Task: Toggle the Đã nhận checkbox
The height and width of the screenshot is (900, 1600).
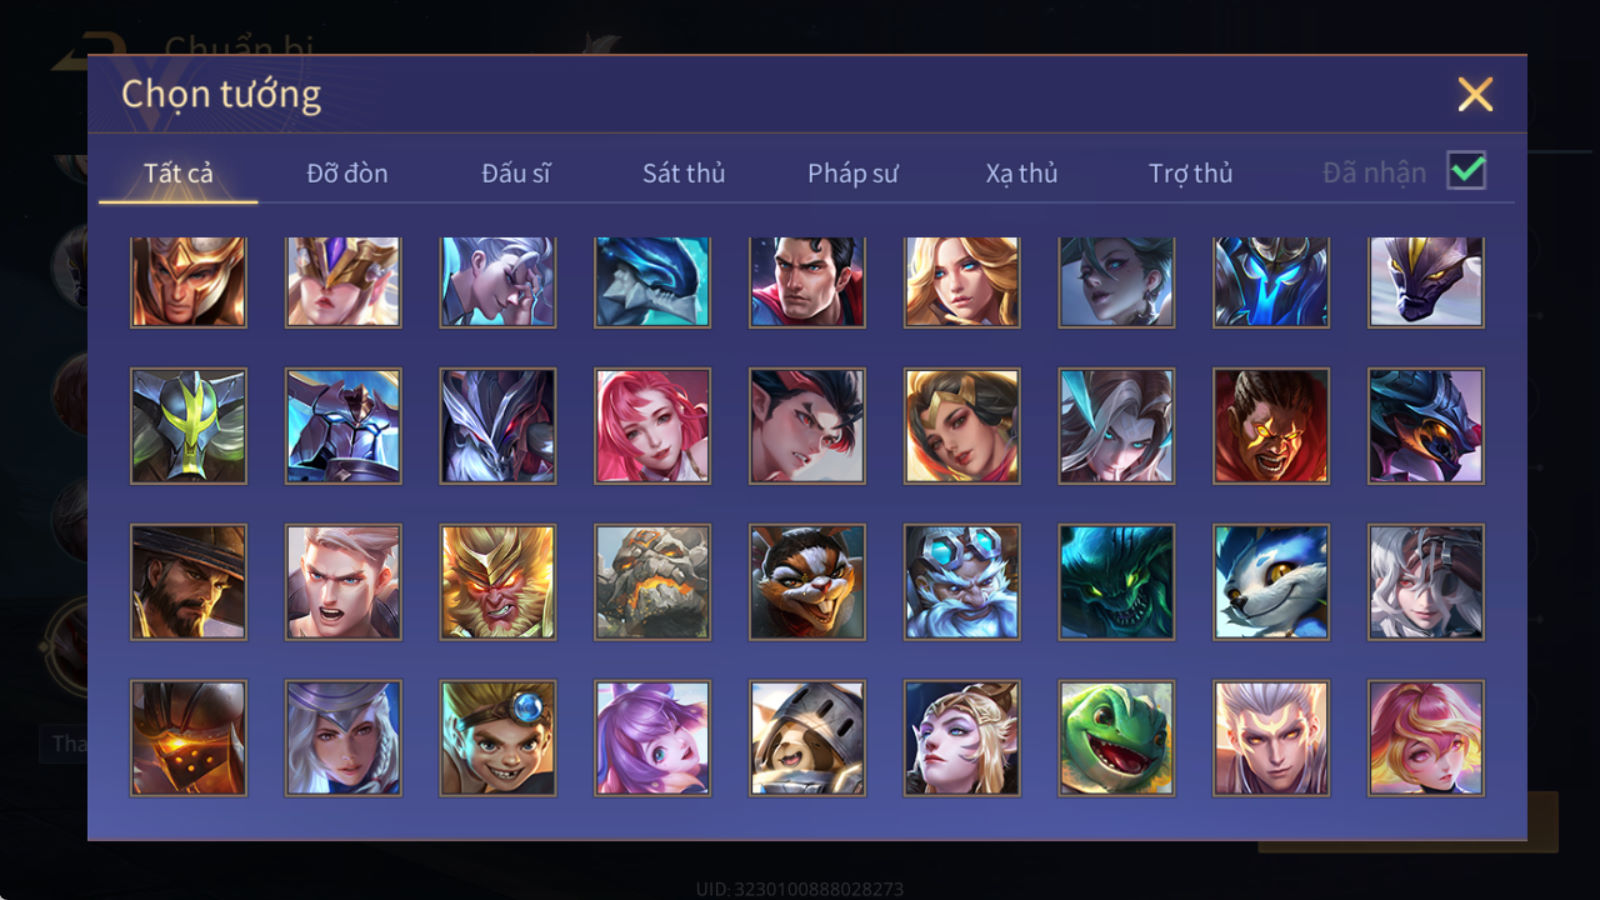Action: coord(1466,171)
